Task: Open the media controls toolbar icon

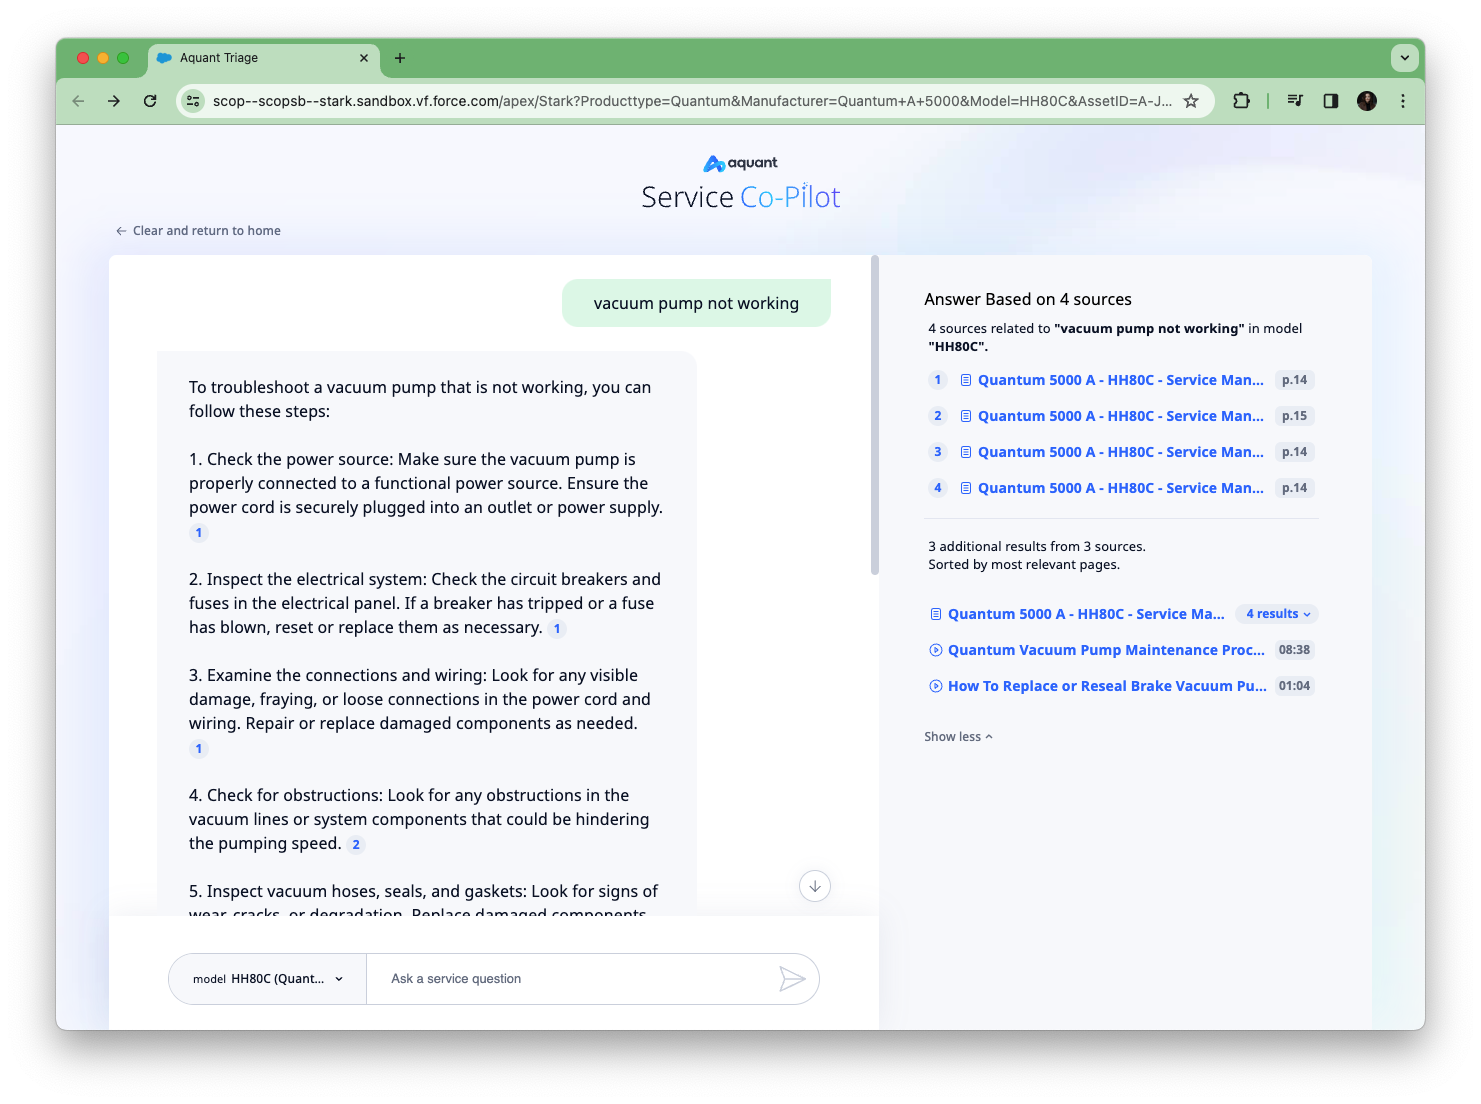Action: tap(1295, 101)
